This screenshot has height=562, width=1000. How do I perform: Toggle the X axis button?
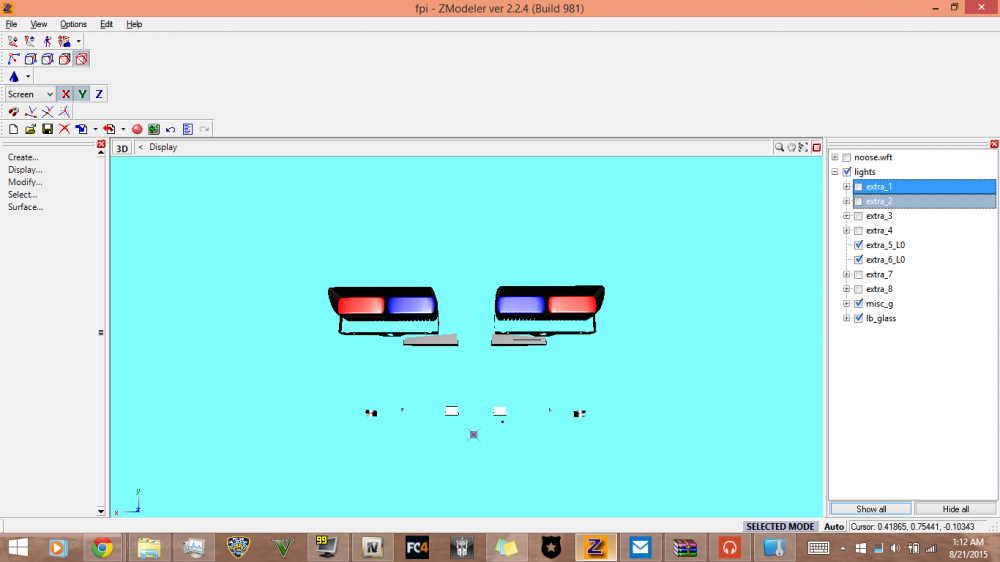pyautogui.click(x=65, y=94)
